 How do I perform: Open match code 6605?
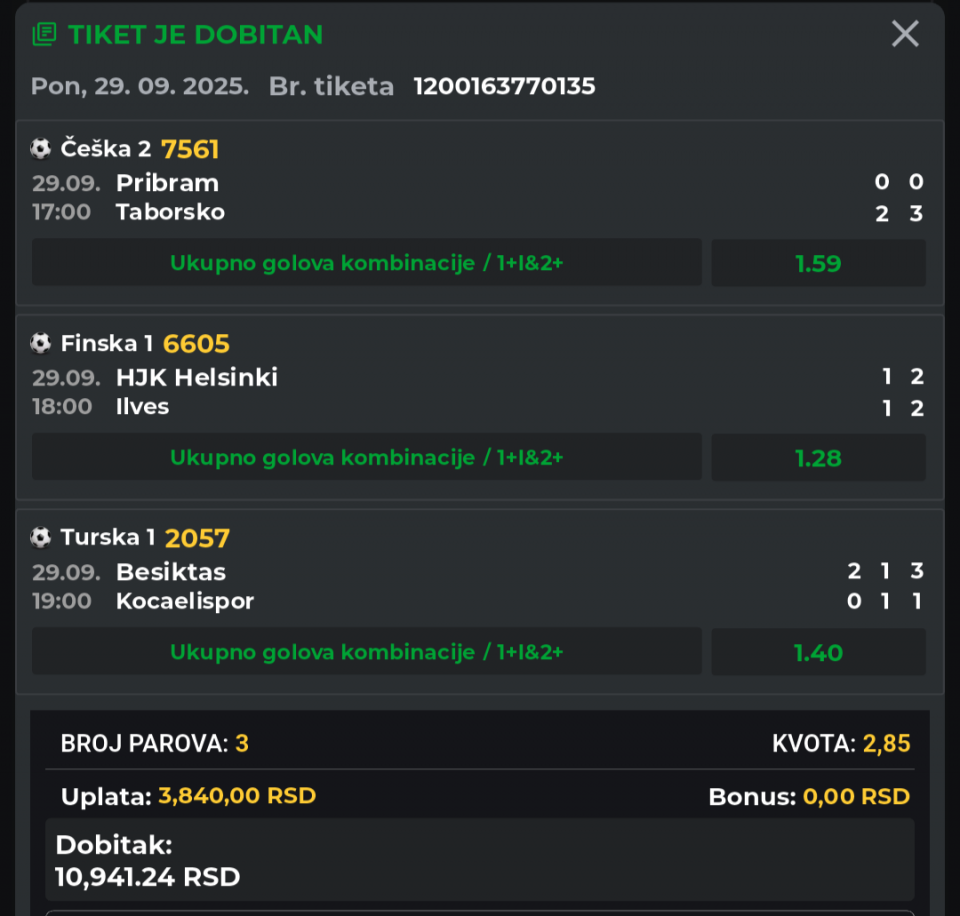196,344
